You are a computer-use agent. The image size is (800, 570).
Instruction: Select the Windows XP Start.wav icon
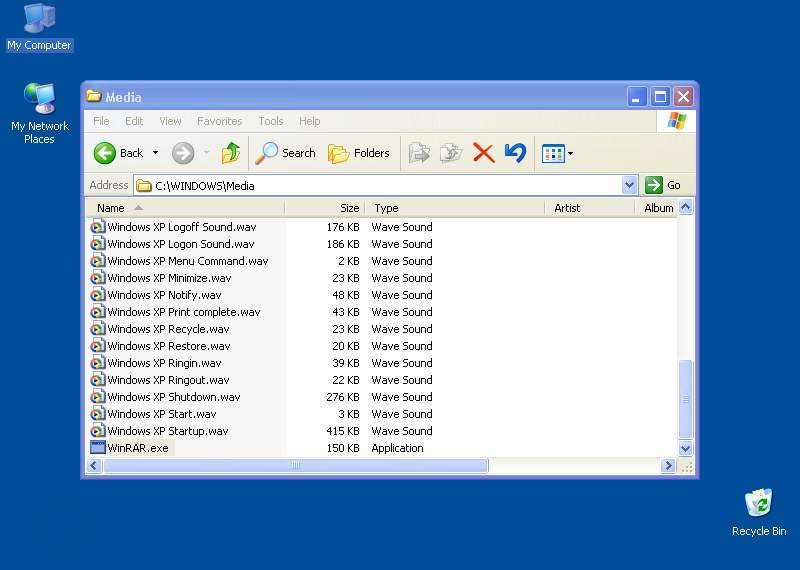pos(97,414)
